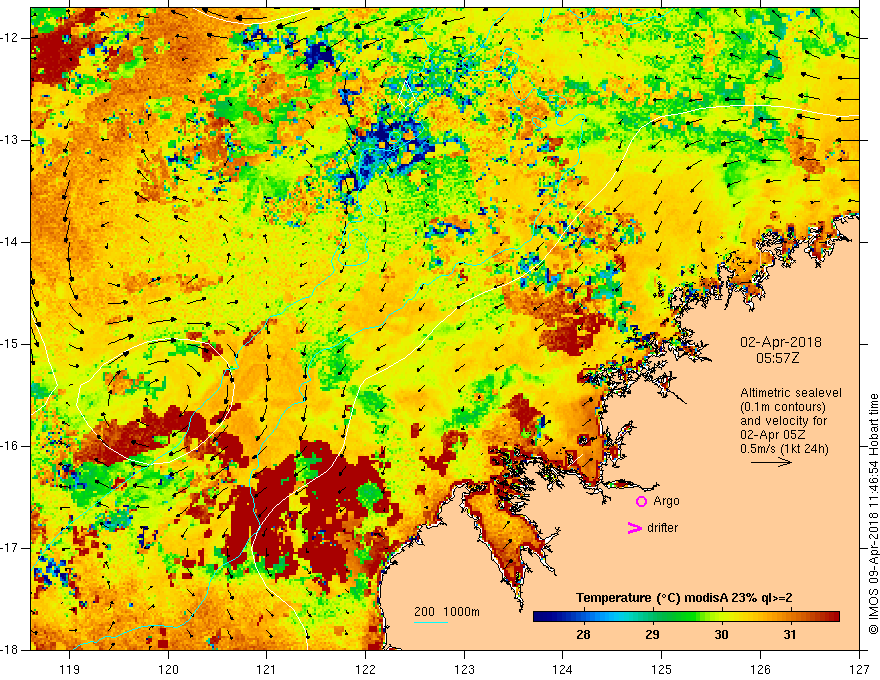Click the velocity scale arrow in legend

pyautogui.click(x=771, y=462)
